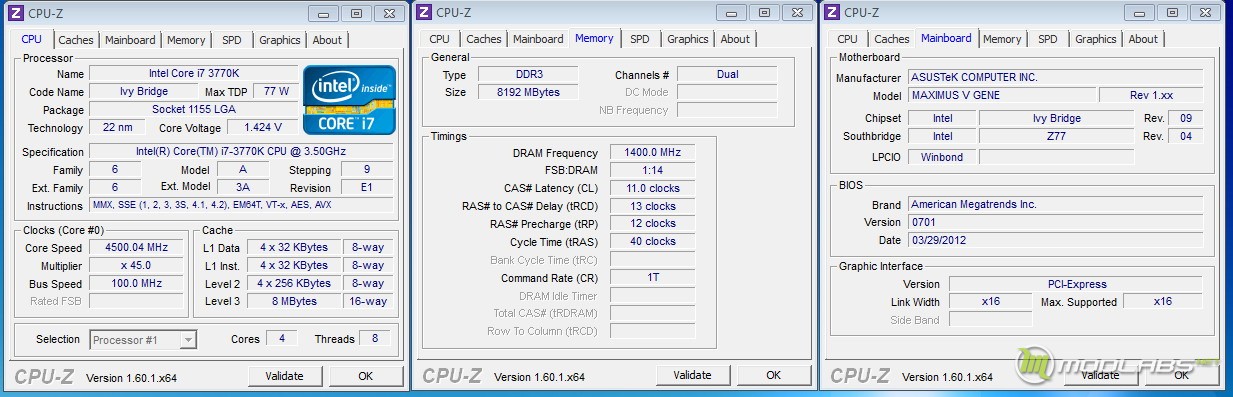This screenshot has height=397, width=1233.
Task: Click Validate button in middle CPU-Z window
Action: [693, 376]
